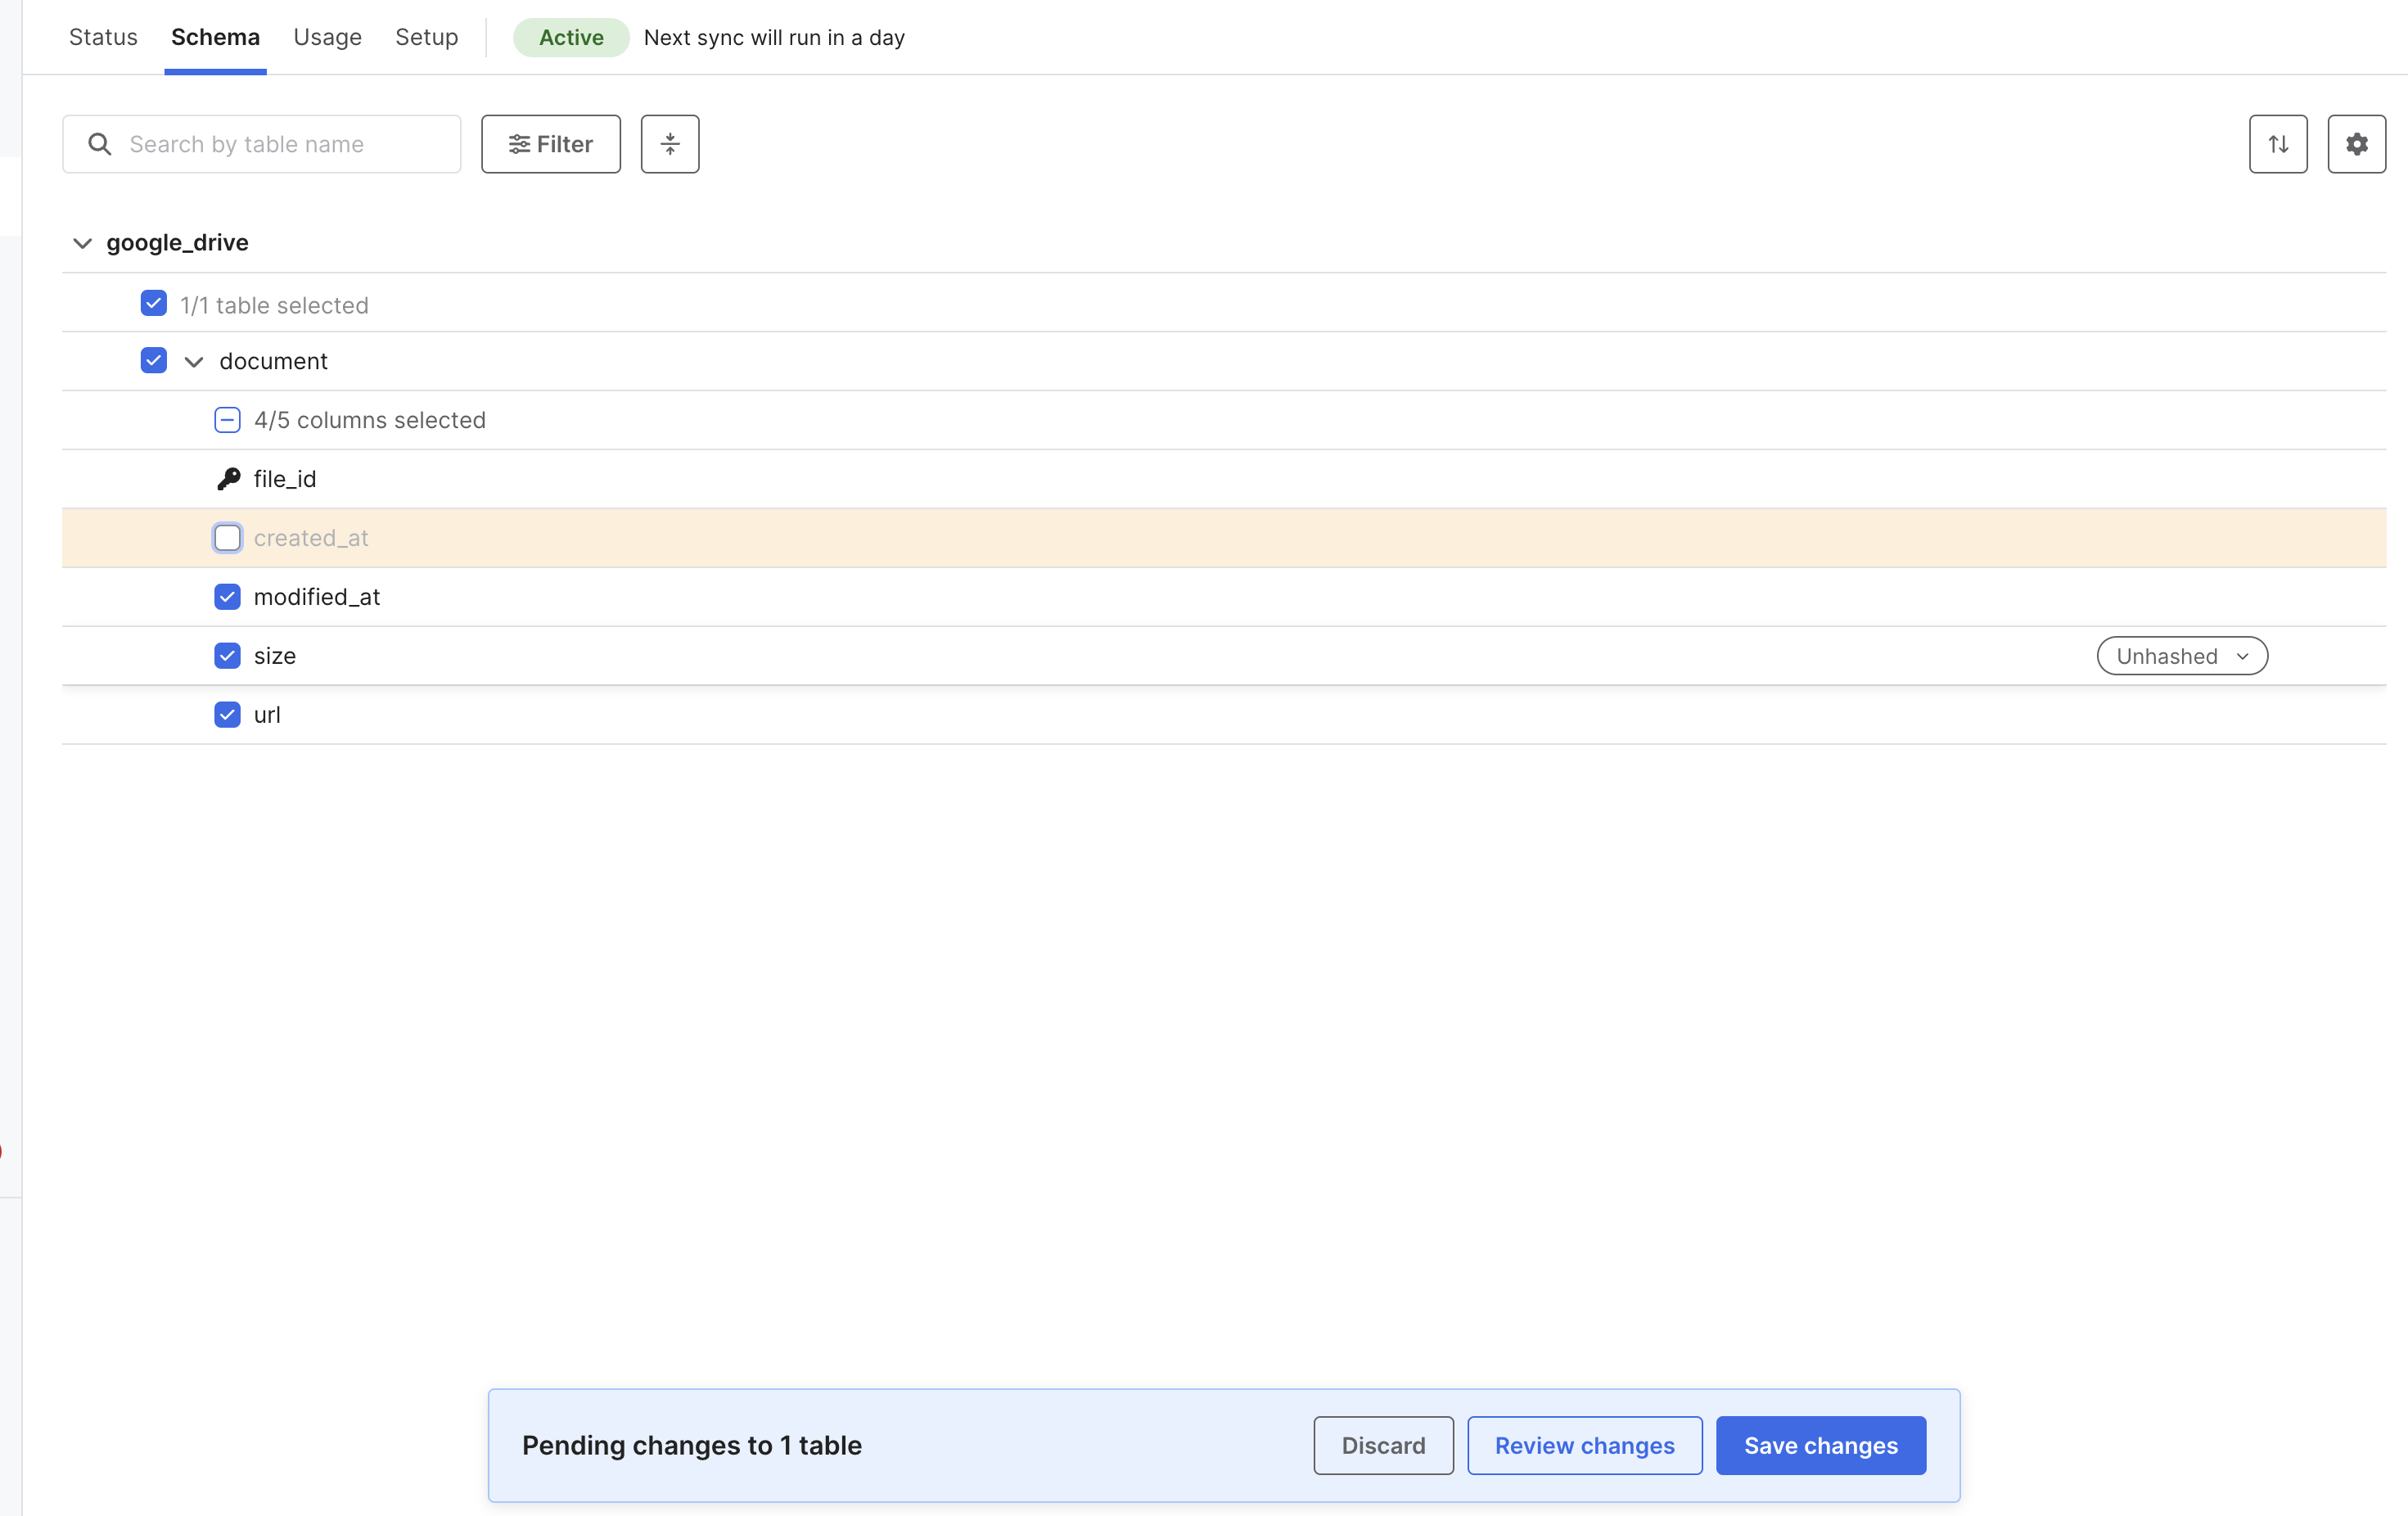2408x1516 pixels.
Task: Click the Discard button
Action: click(x=1383, y=1445)
